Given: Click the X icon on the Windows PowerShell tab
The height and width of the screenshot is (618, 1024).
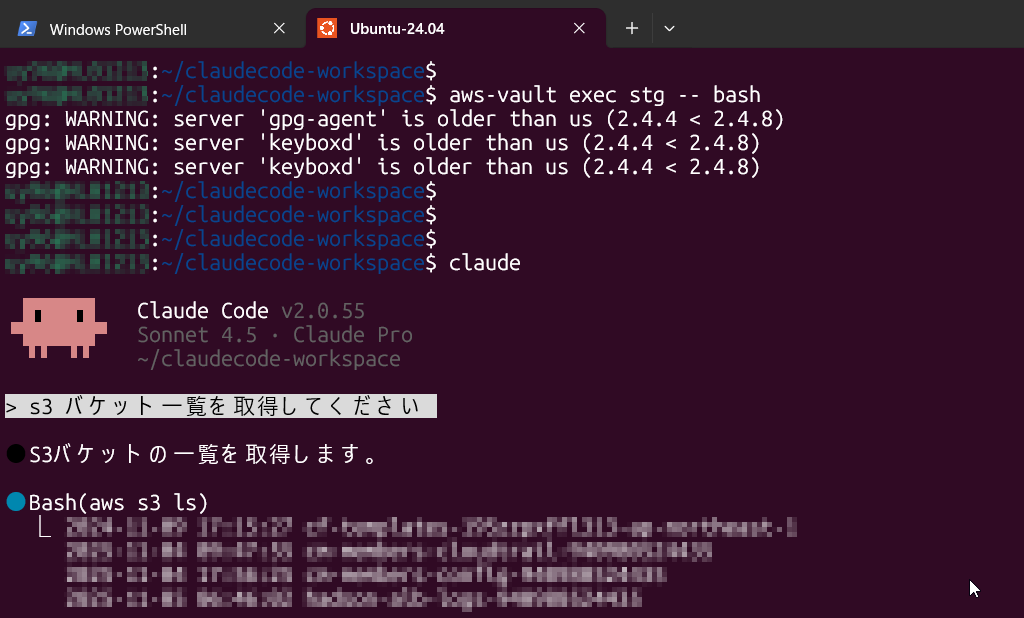Looking at the screenshot, I should coord(279,28).
